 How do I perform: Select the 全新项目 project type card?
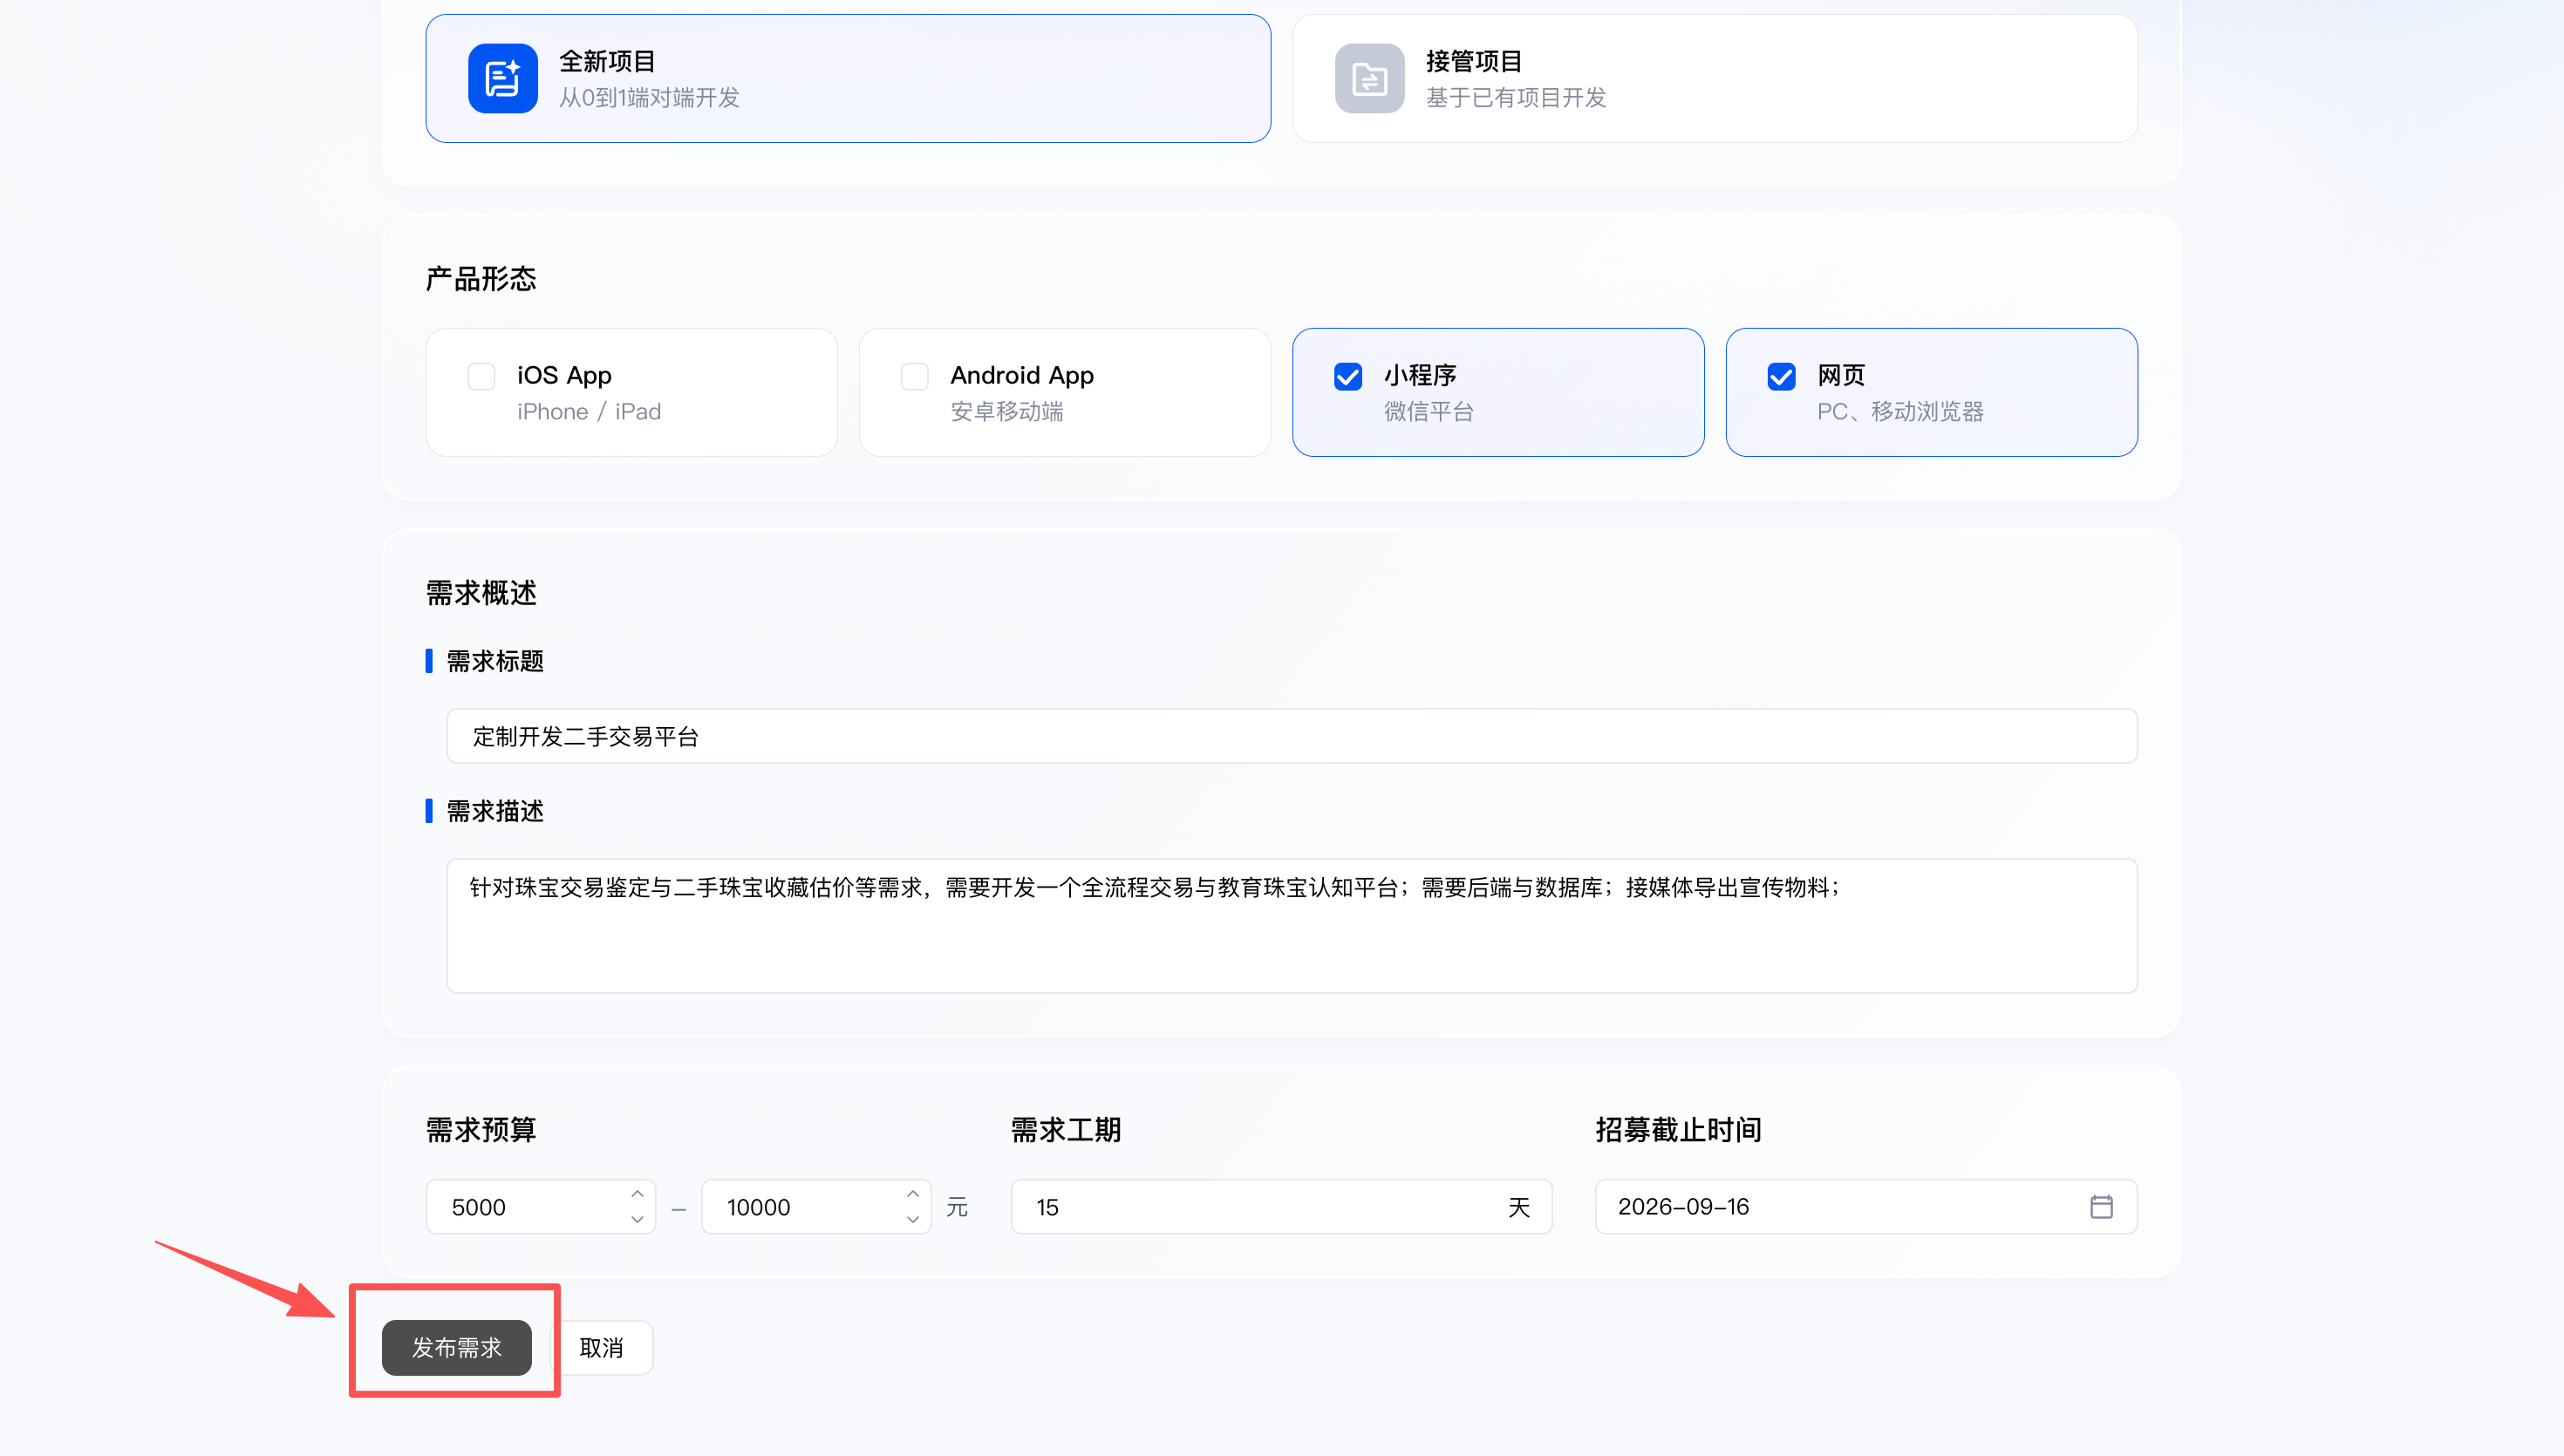pyautogui.click(x=848, y=78)
